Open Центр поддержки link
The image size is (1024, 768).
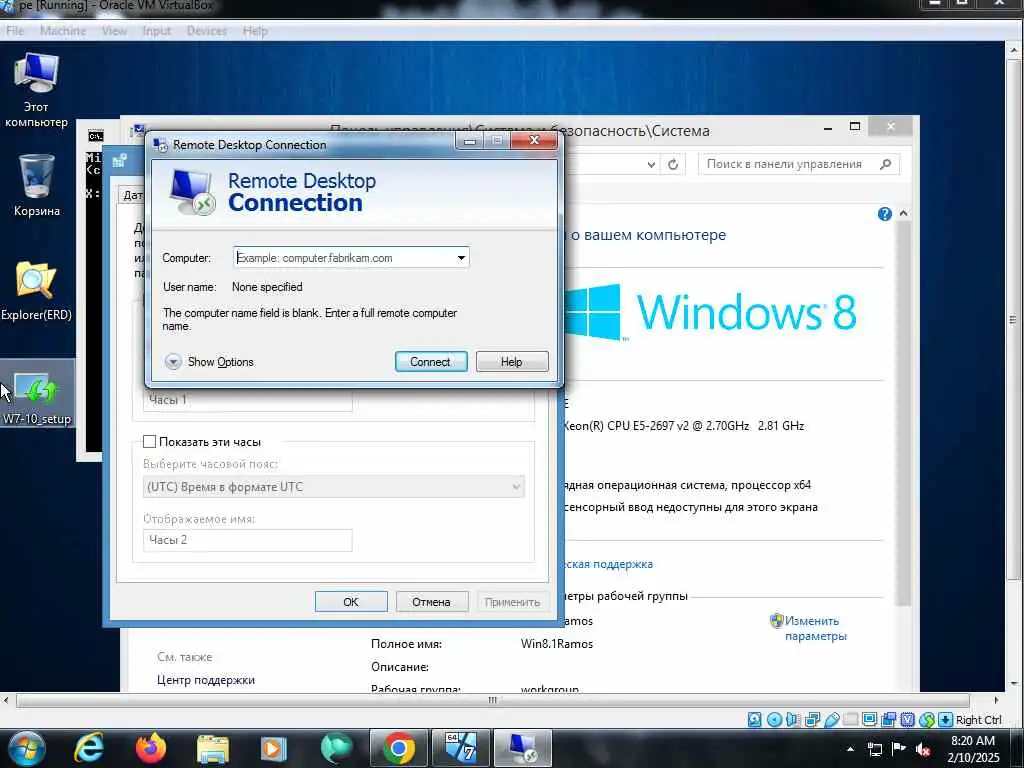click(206, 680)
